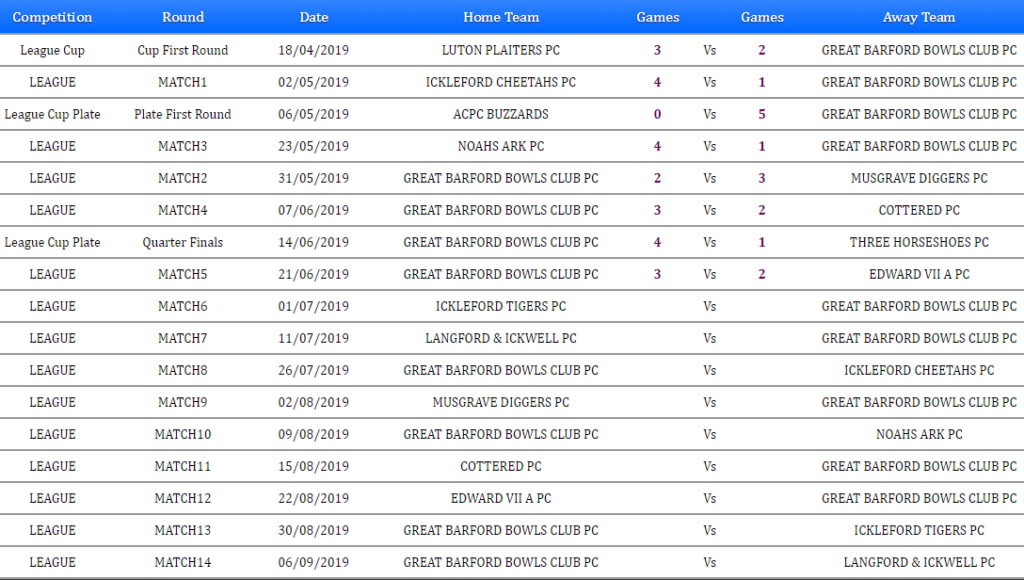Click Vs in the MATCH9 row

pos(710,402)
